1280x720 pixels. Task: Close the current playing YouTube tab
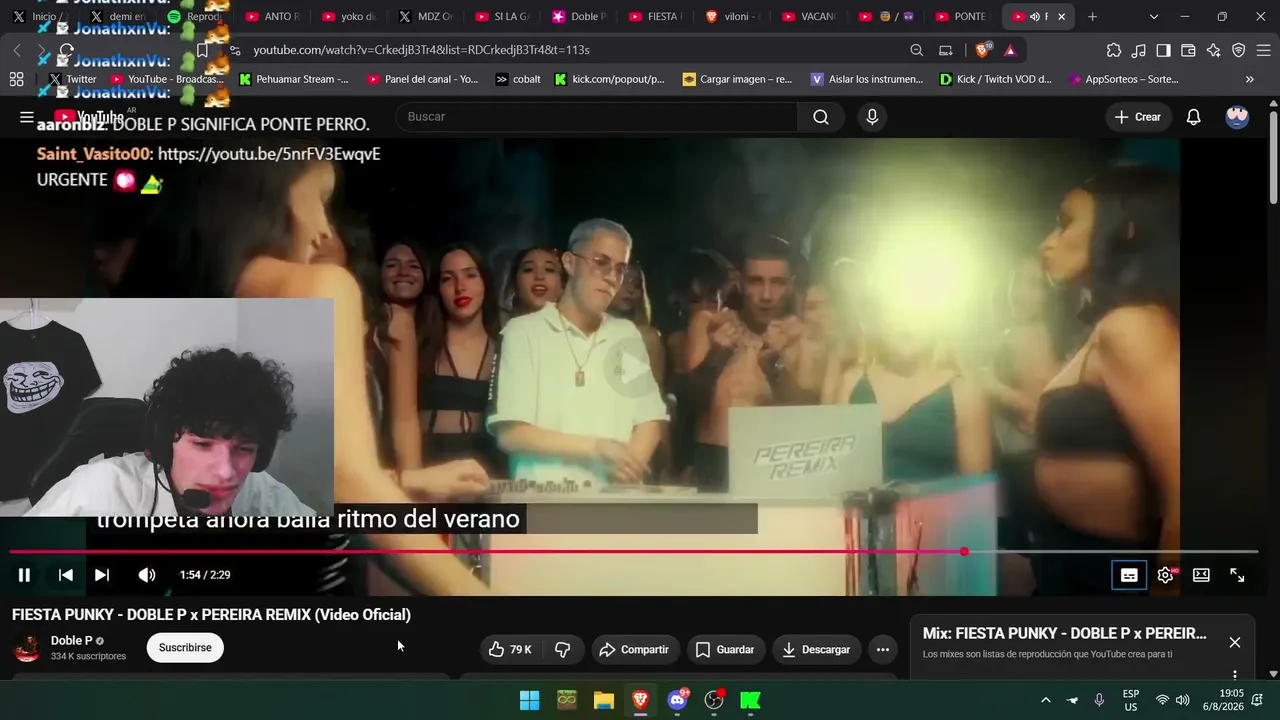click(x=1061, y=17)
